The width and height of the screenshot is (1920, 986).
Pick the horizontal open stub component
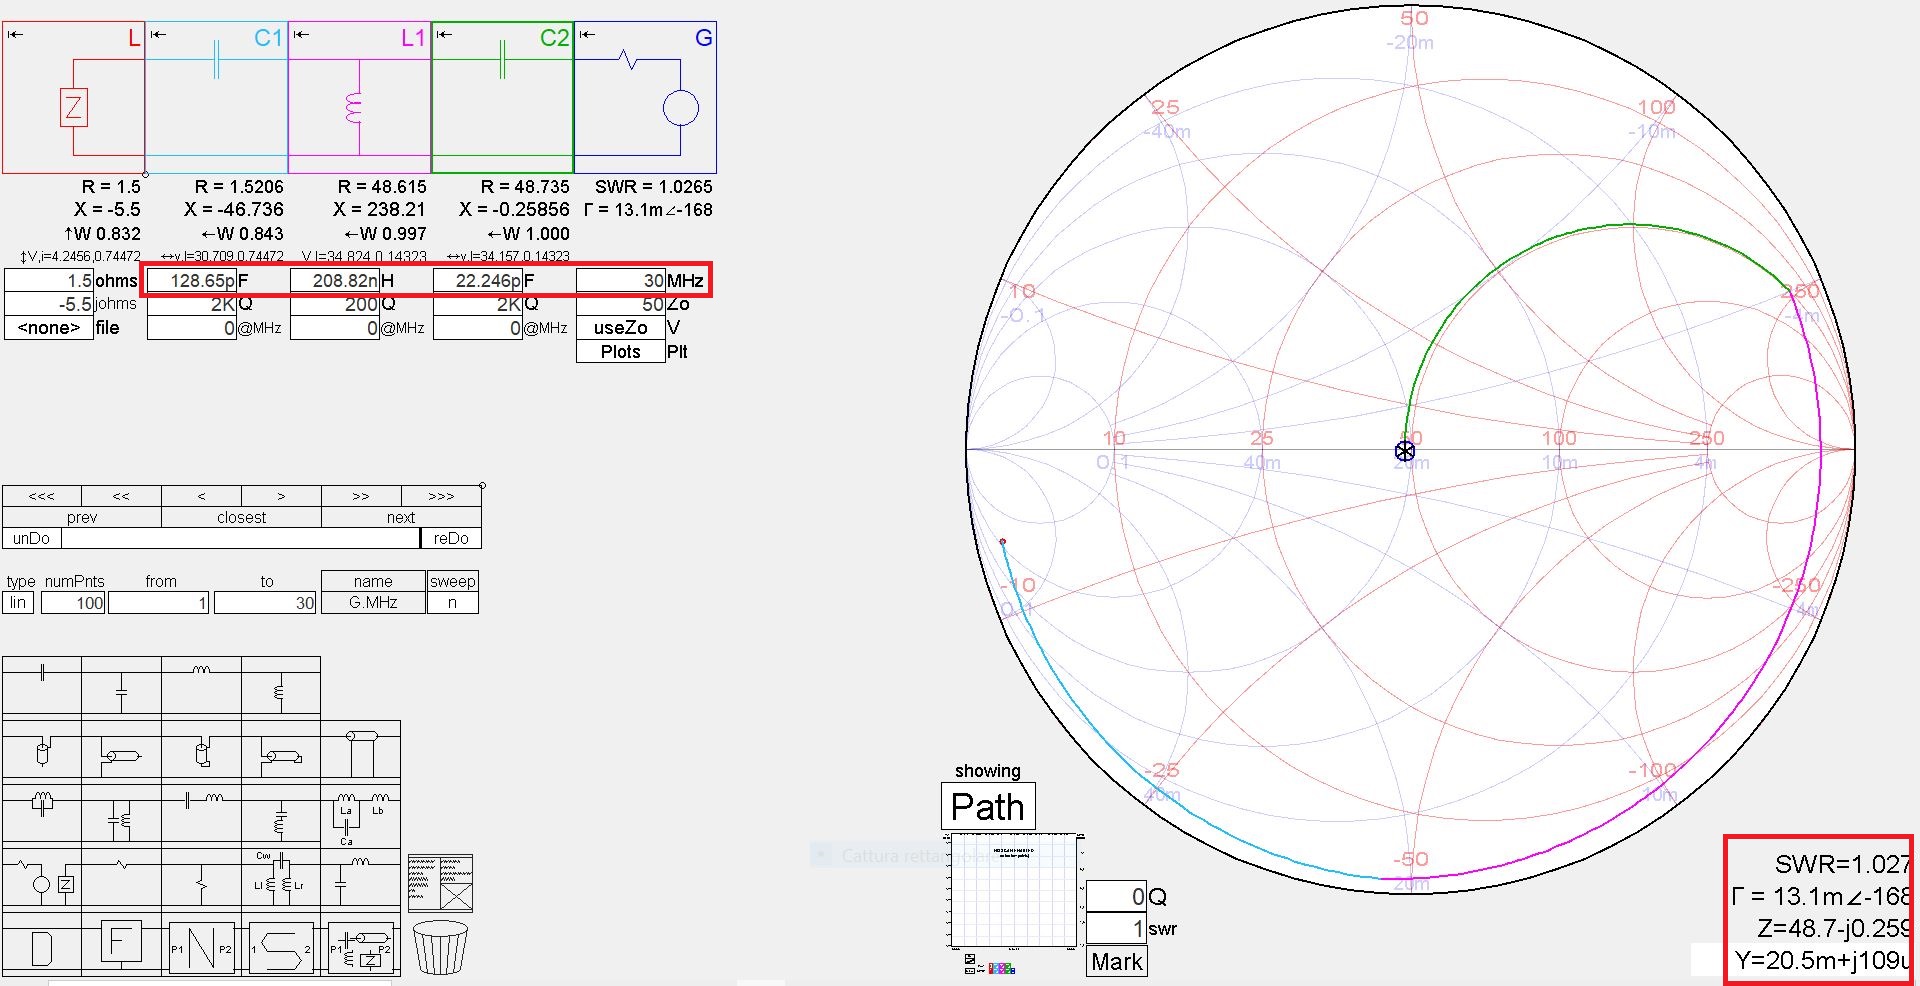[121, 750]
